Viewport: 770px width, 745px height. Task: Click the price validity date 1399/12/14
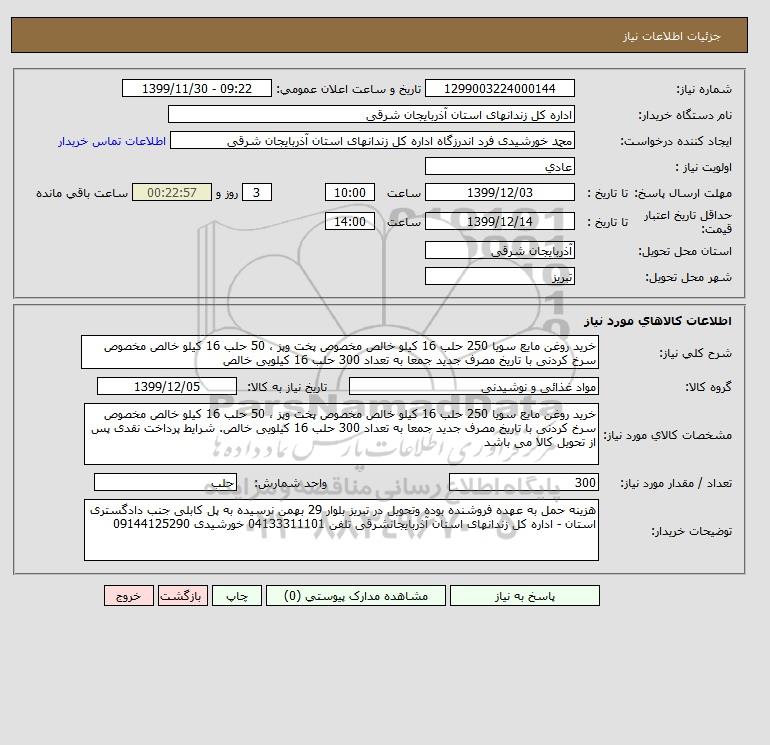tap(499, 221)
